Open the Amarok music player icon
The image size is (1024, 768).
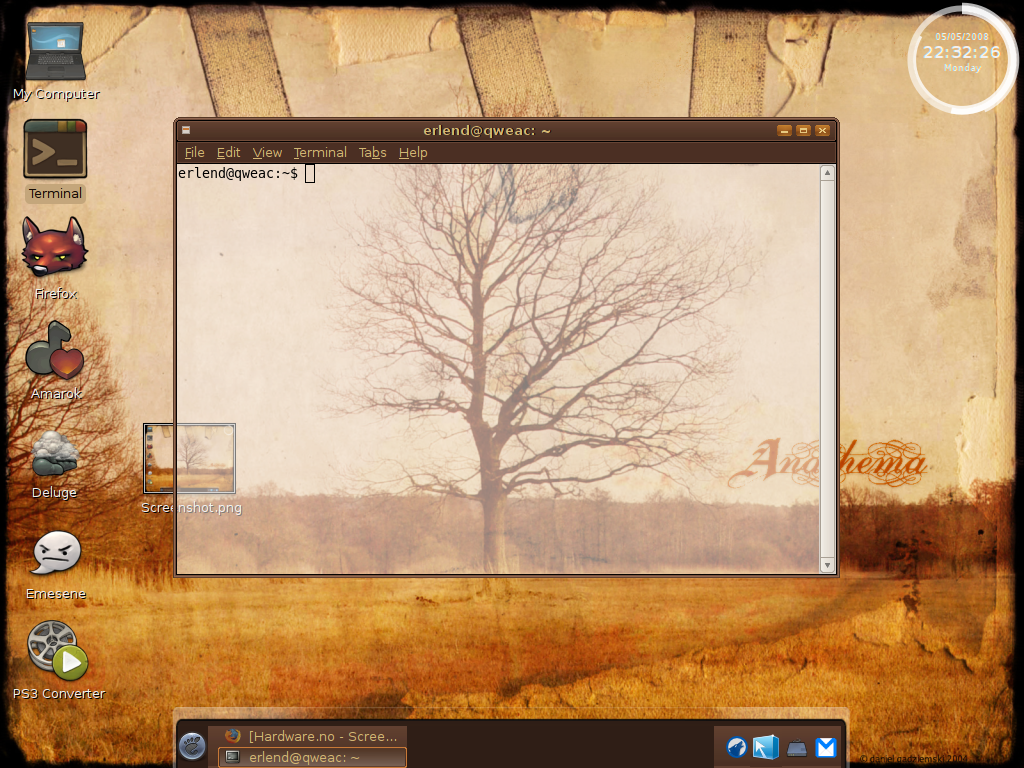click(55, 350)
